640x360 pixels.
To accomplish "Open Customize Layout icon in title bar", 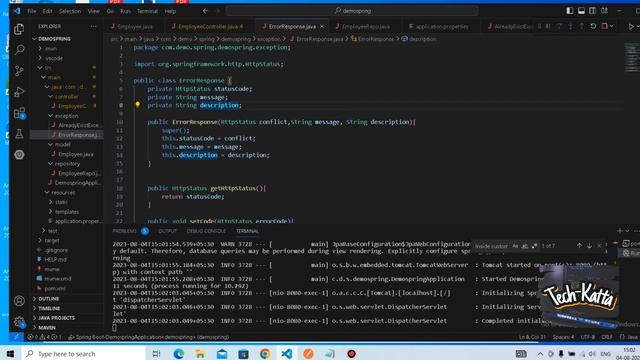I will pyautogui.click(x=604, y=11).
